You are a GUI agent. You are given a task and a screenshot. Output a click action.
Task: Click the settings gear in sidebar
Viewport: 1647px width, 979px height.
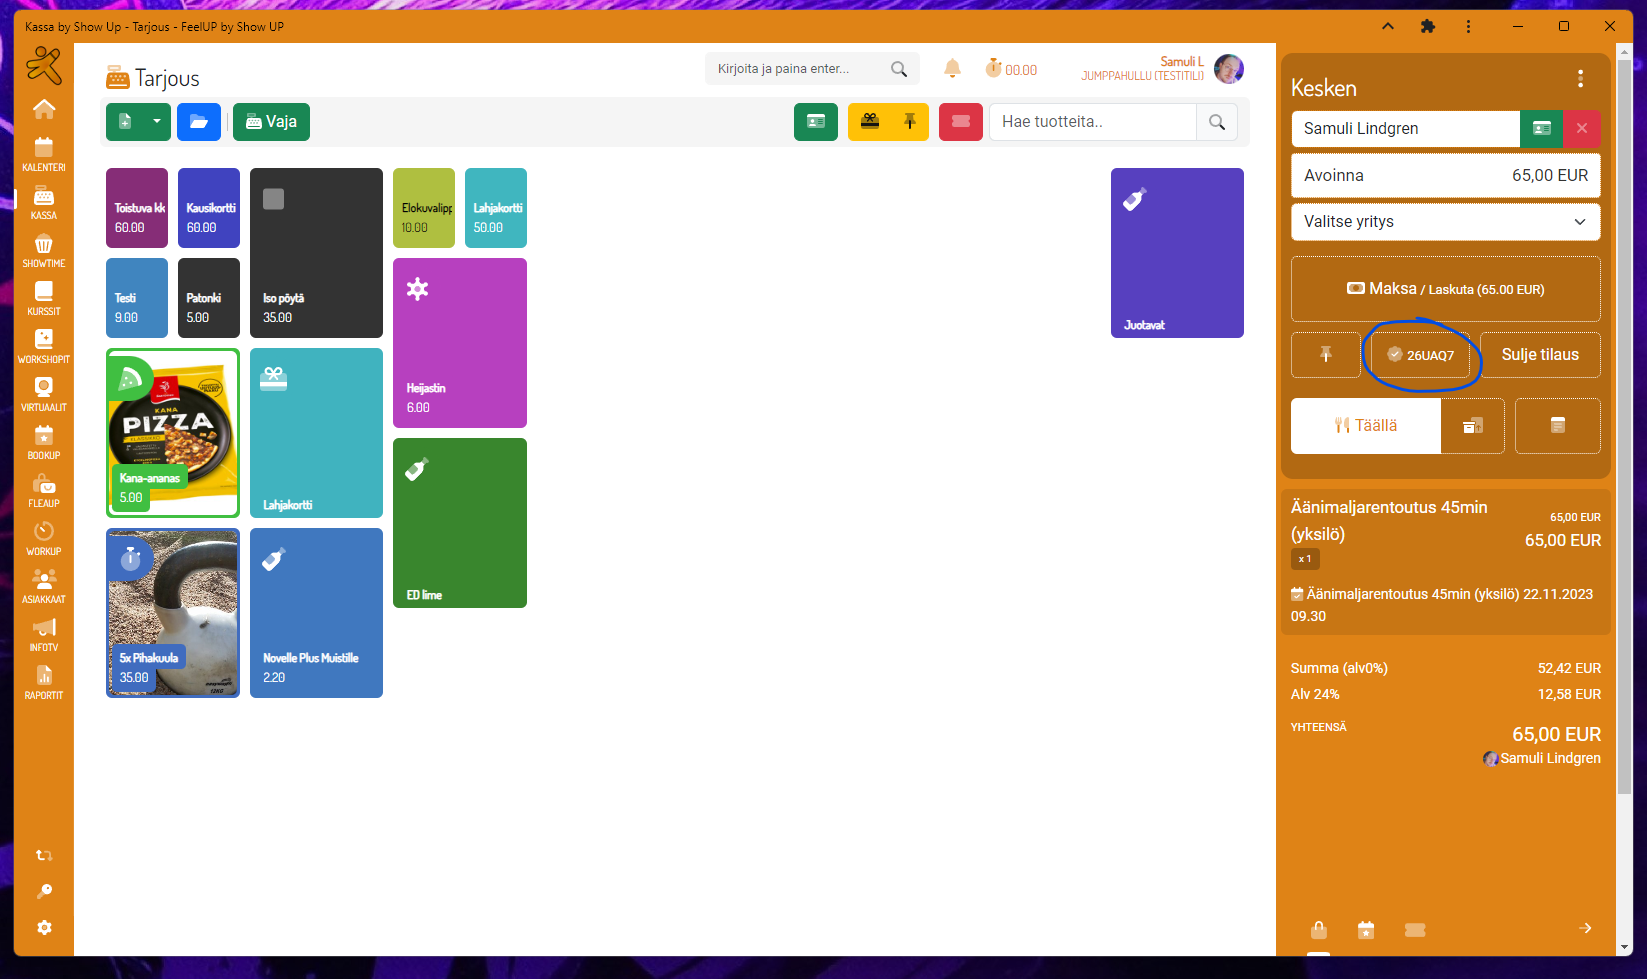click(44, 928)
